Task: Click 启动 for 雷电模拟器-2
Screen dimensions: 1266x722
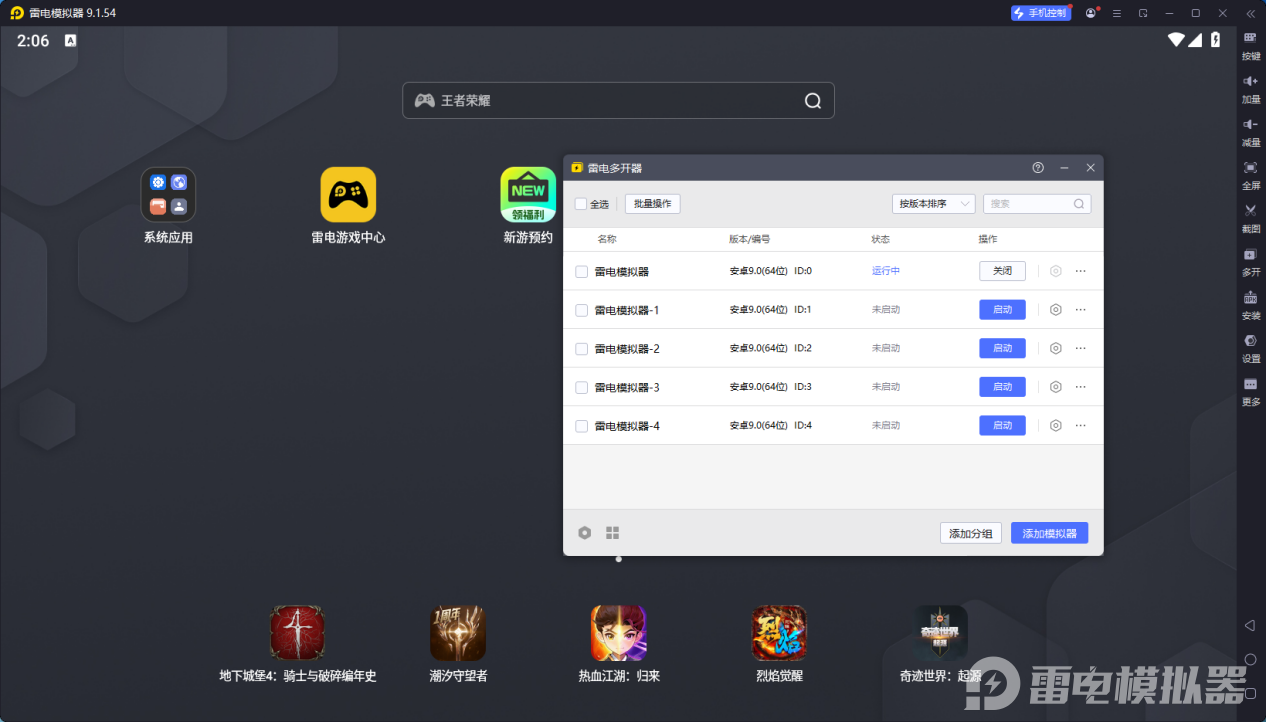Action: (1002, 348)
